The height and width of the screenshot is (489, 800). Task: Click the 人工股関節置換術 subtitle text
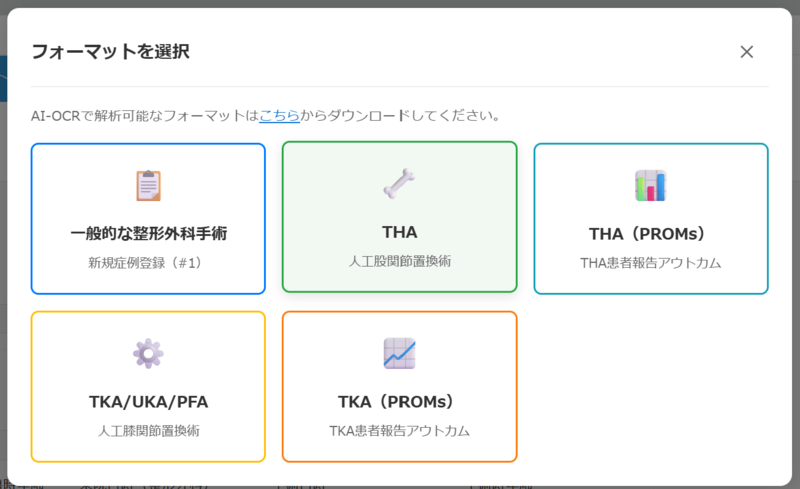[399, 261]
